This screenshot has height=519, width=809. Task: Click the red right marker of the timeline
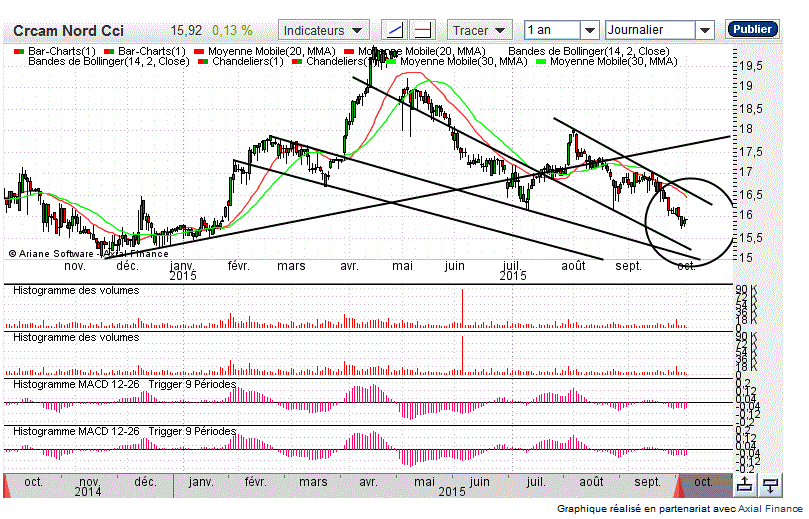tap(681, 485)
